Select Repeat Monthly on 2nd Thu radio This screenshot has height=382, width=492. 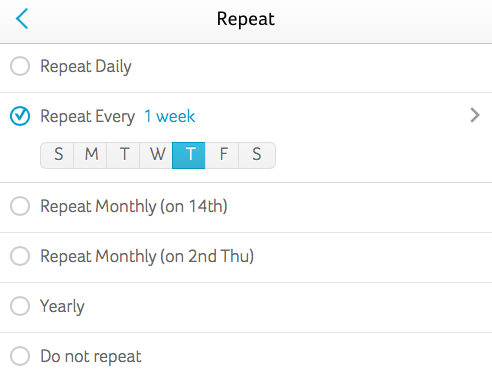click(x=20, y=256)
